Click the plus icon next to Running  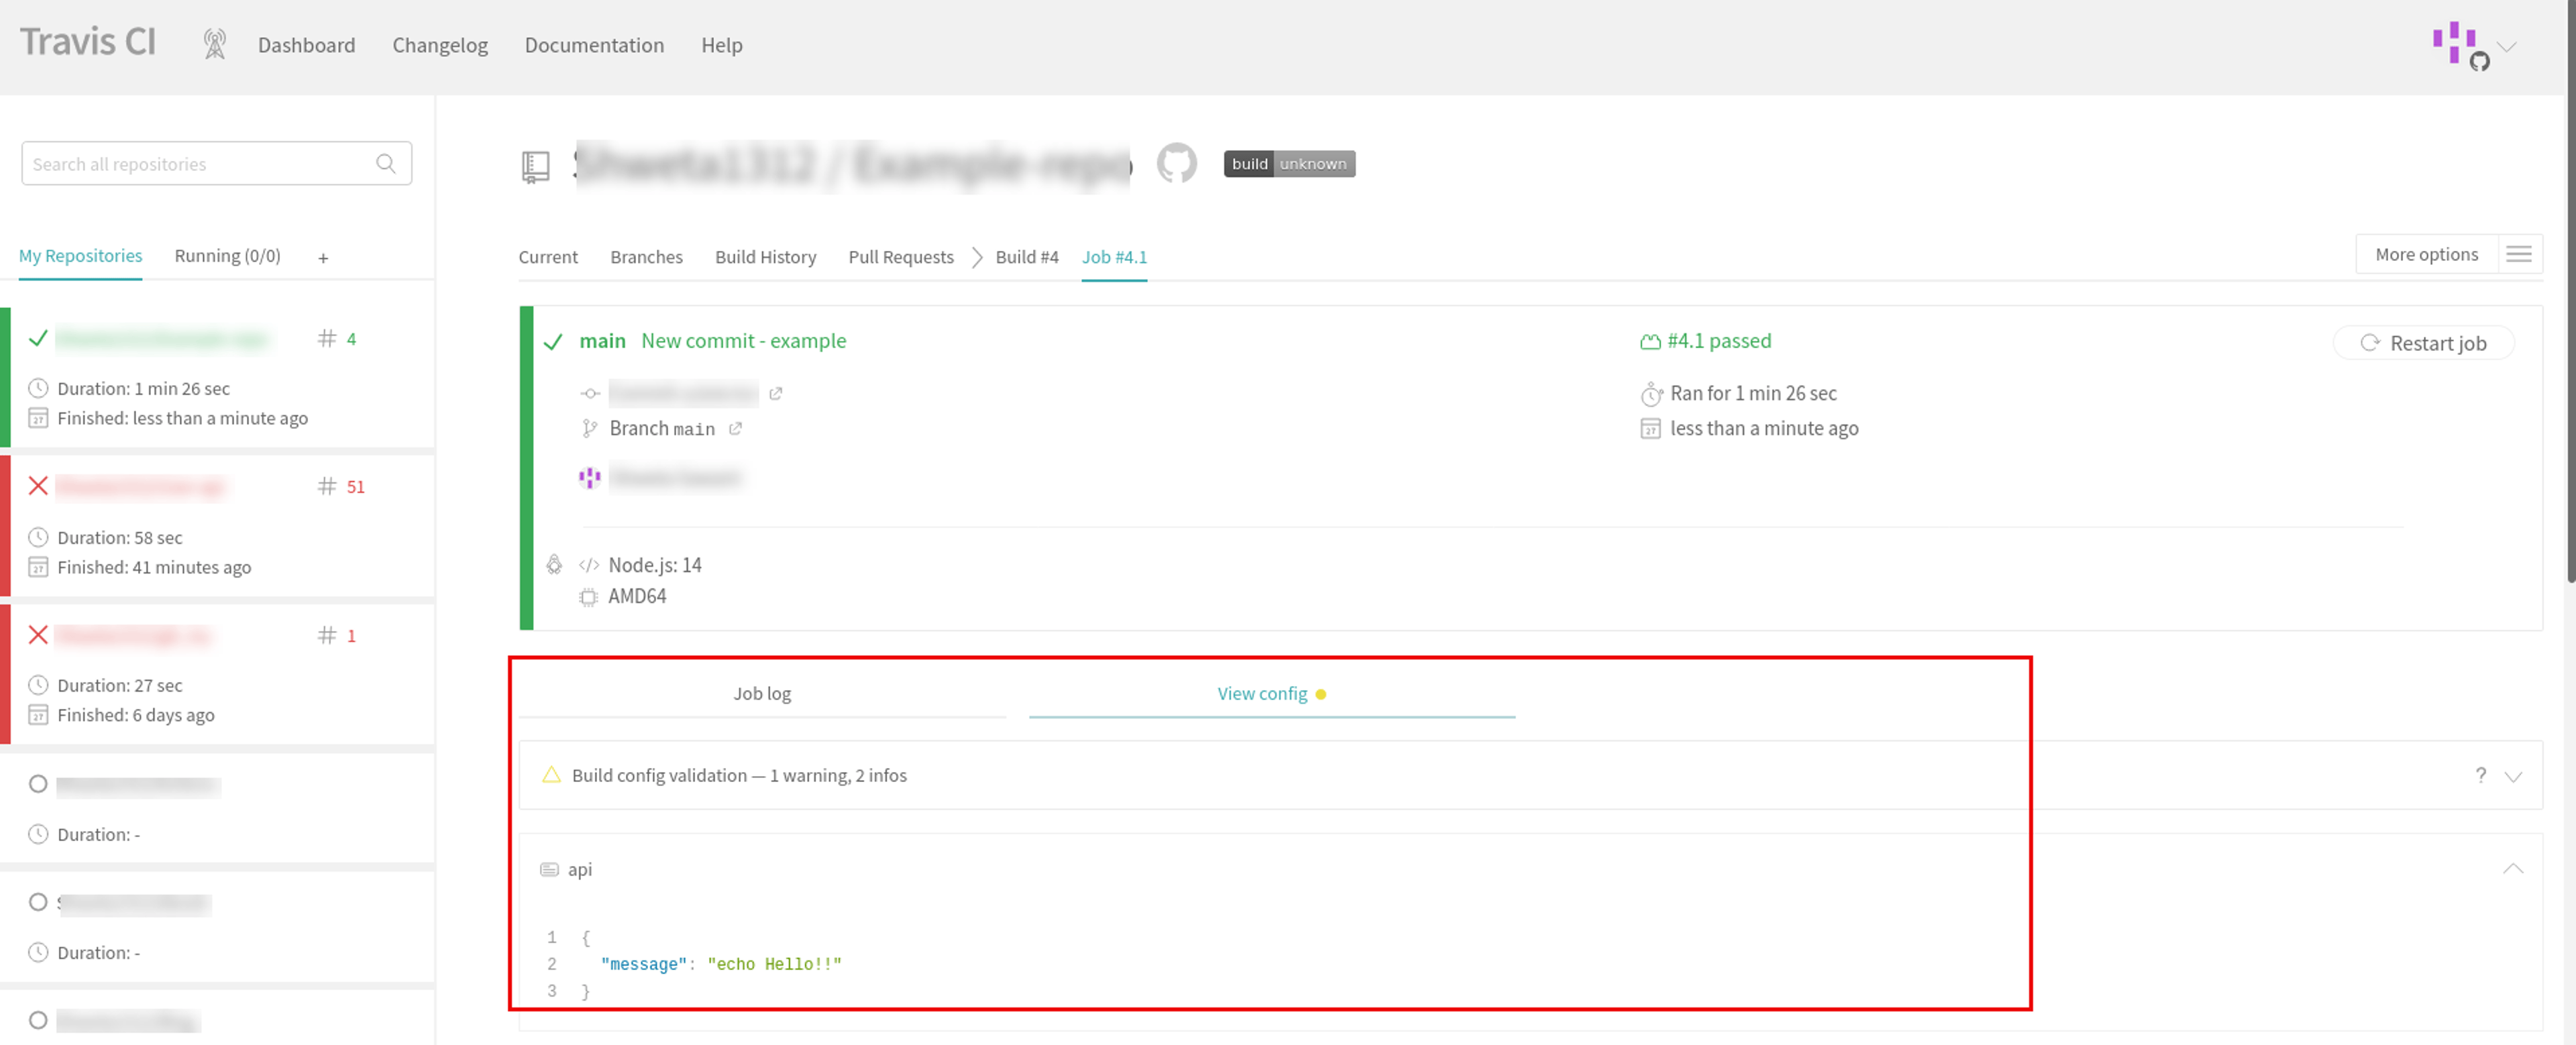323,258
